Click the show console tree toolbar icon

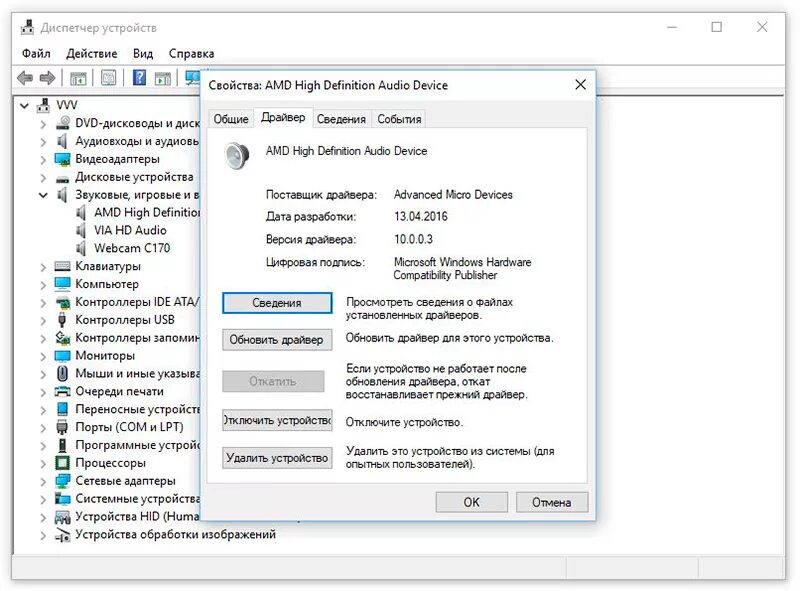(78, 78)
